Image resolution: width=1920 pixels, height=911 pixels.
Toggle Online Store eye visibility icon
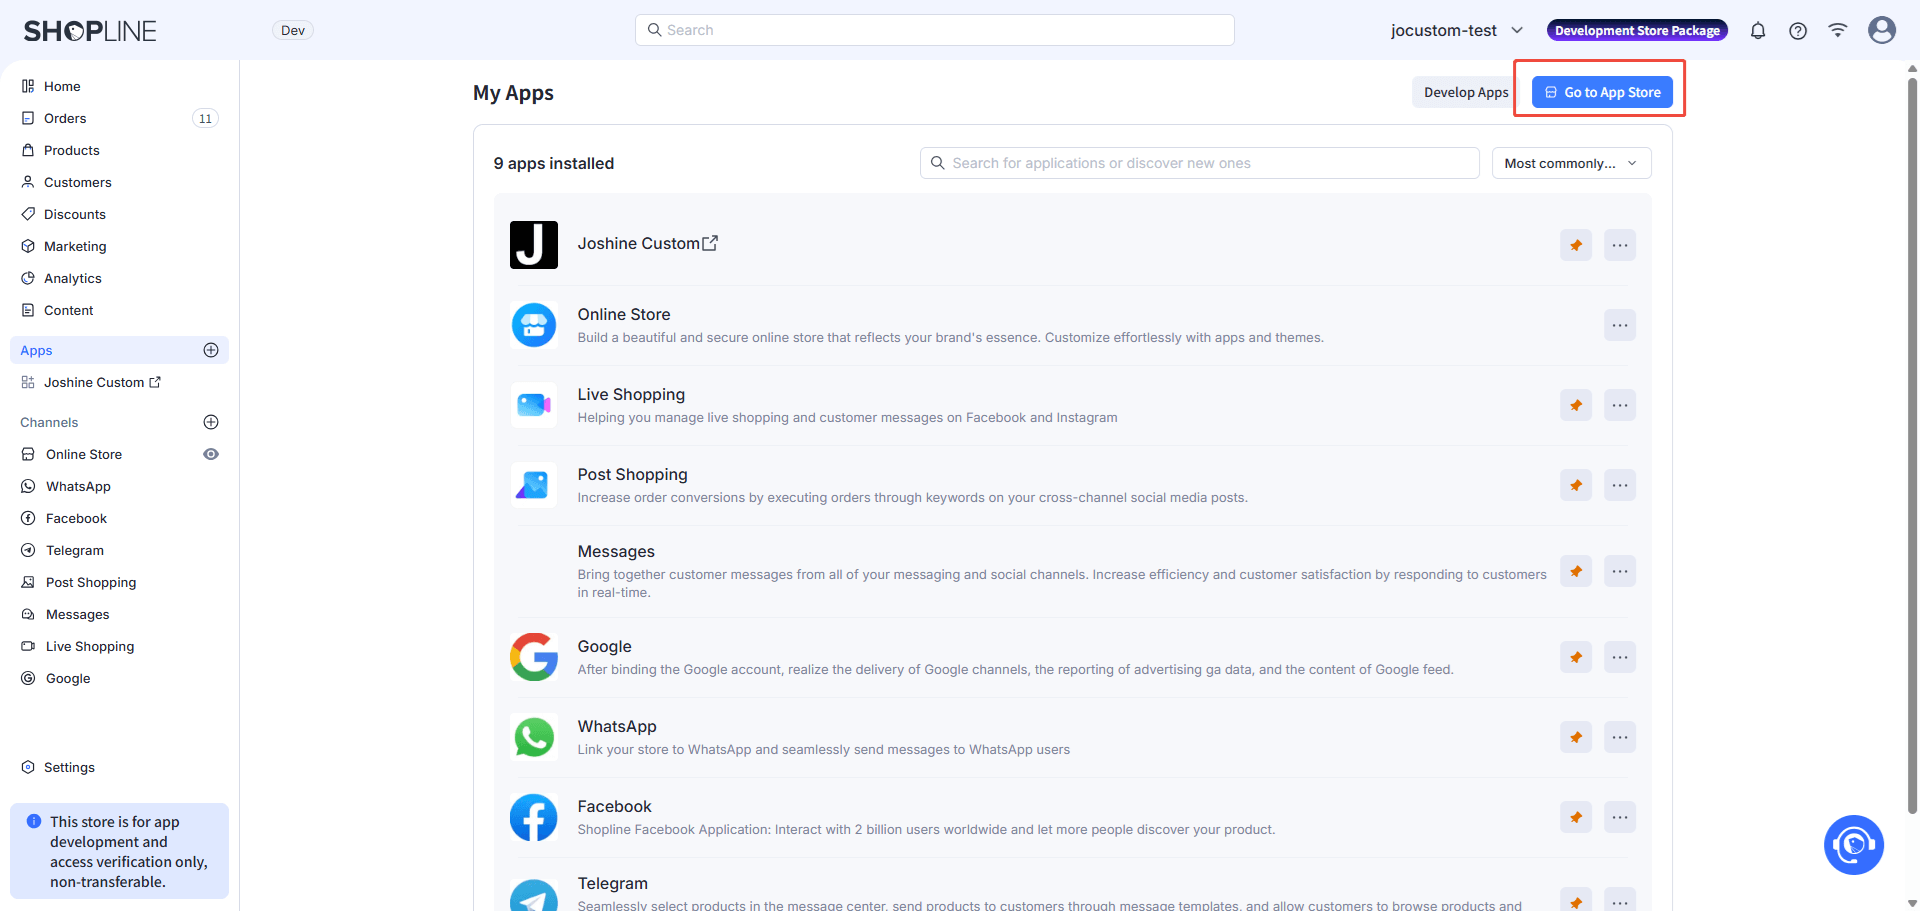point(211,454)
